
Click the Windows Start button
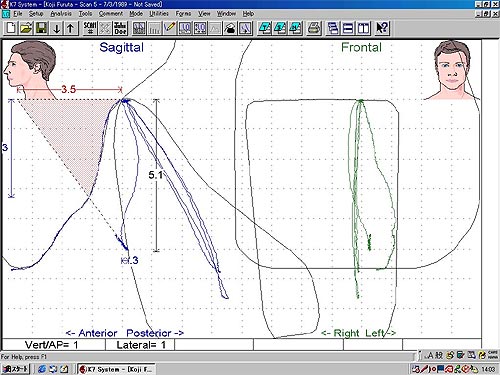point(15,369)
